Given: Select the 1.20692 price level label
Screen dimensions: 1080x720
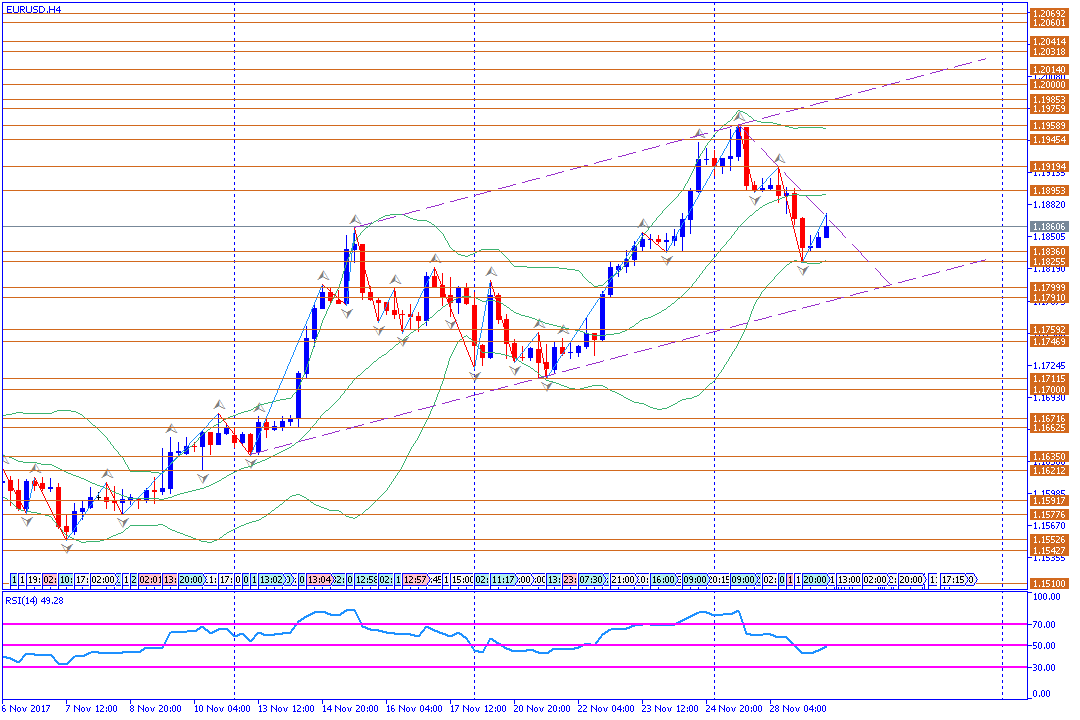Looking at the screenshot, I should click(1048, 12).
